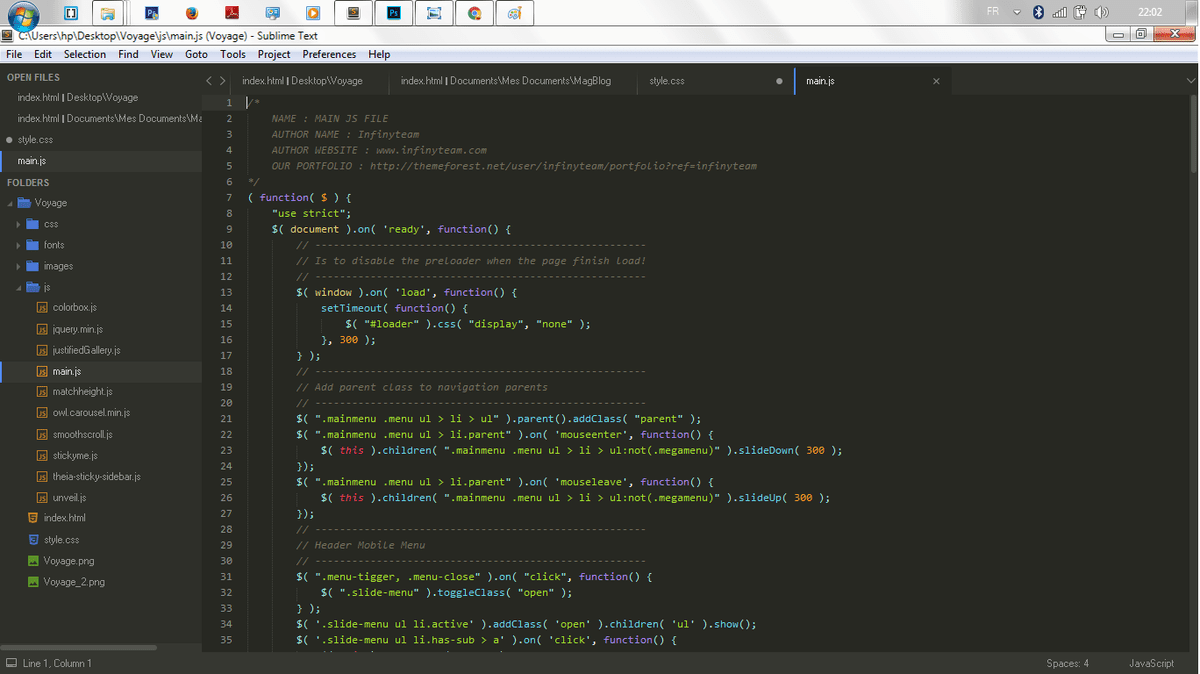Change the JavaScript syntax in status bar
This screenshot has height=674, width=1200.
[x=1151, y=663]
